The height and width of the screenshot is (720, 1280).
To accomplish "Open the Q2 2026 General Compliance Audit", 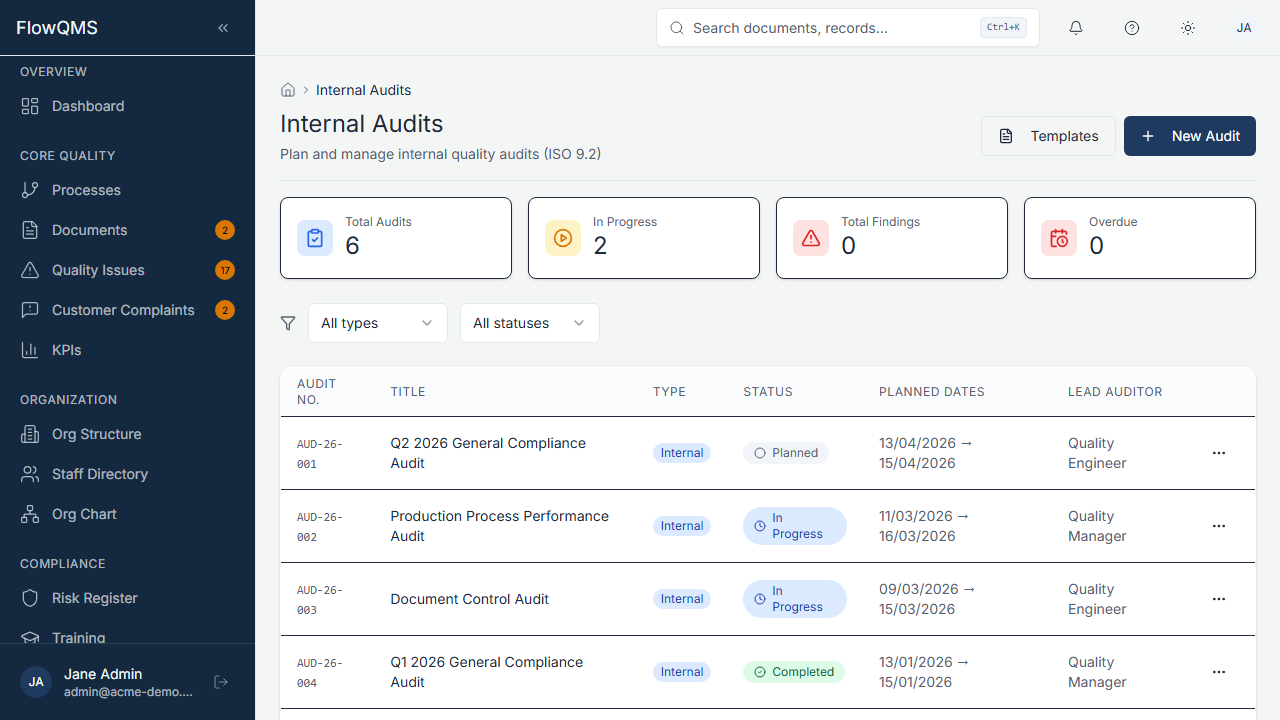I will [x=488, y=453].
